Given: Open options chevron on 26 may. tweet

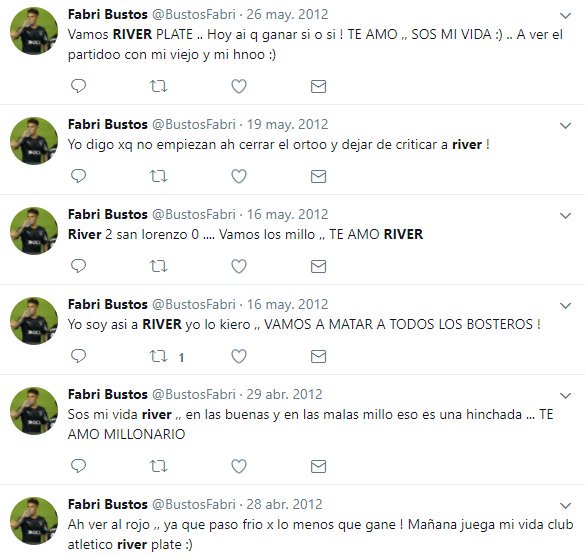Looking at the screenshot, I should [x=566, y=16].
